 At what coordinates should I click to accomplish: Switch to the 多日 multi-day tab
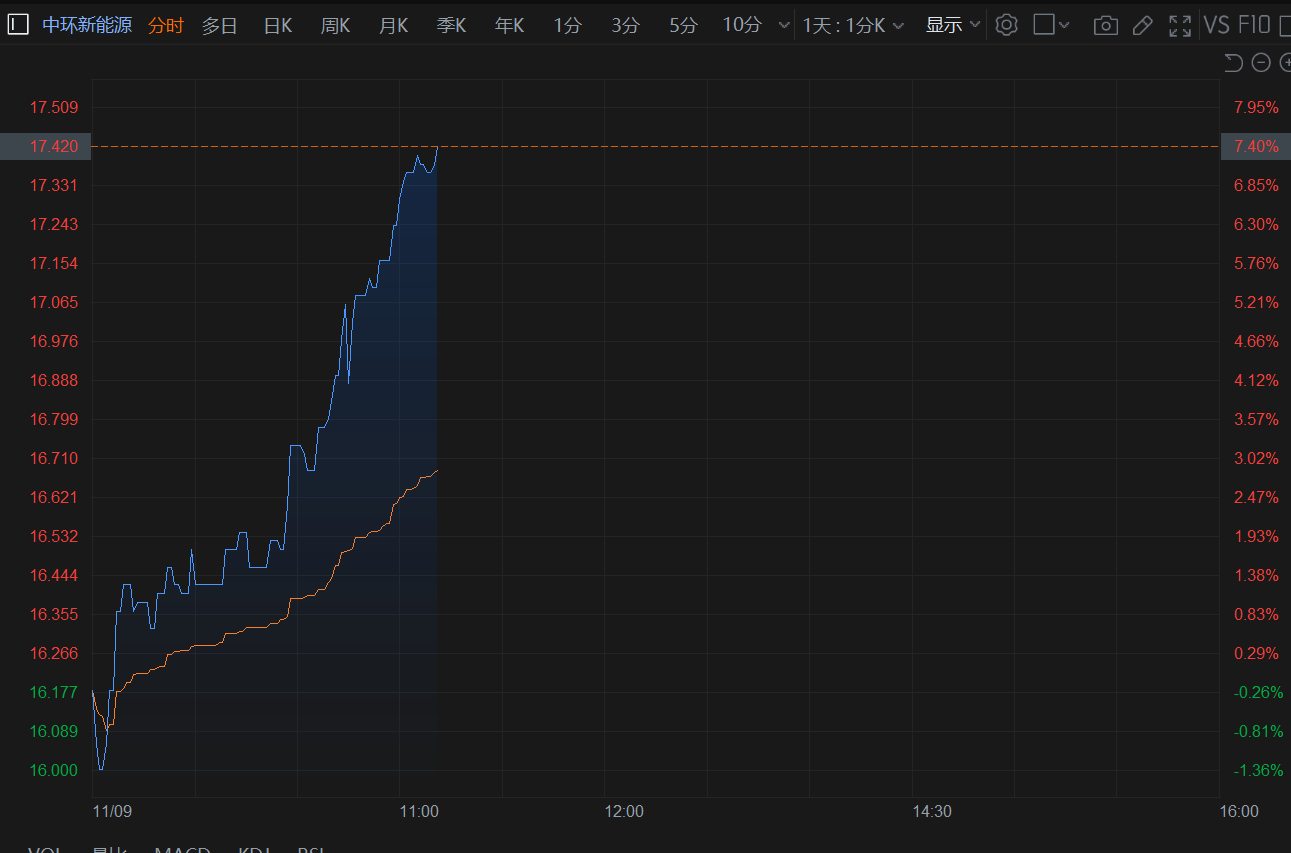[220, 25]
